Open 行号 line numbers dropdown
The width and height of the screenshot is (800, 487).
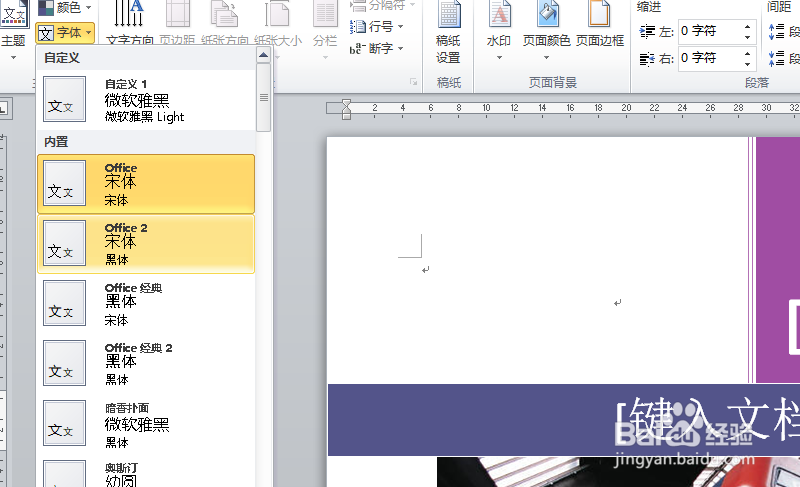(x=377, y=26)
